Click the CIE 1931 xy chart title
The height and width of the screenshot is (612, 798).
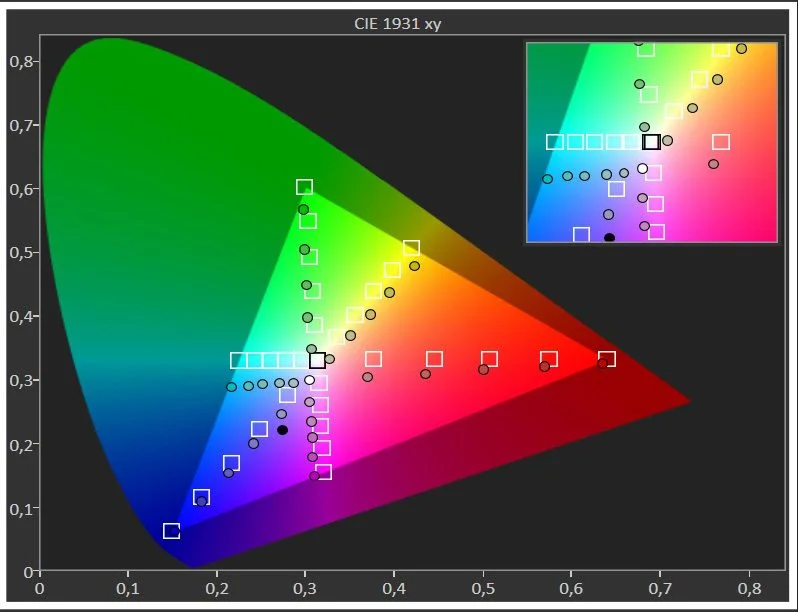point(398,24)
